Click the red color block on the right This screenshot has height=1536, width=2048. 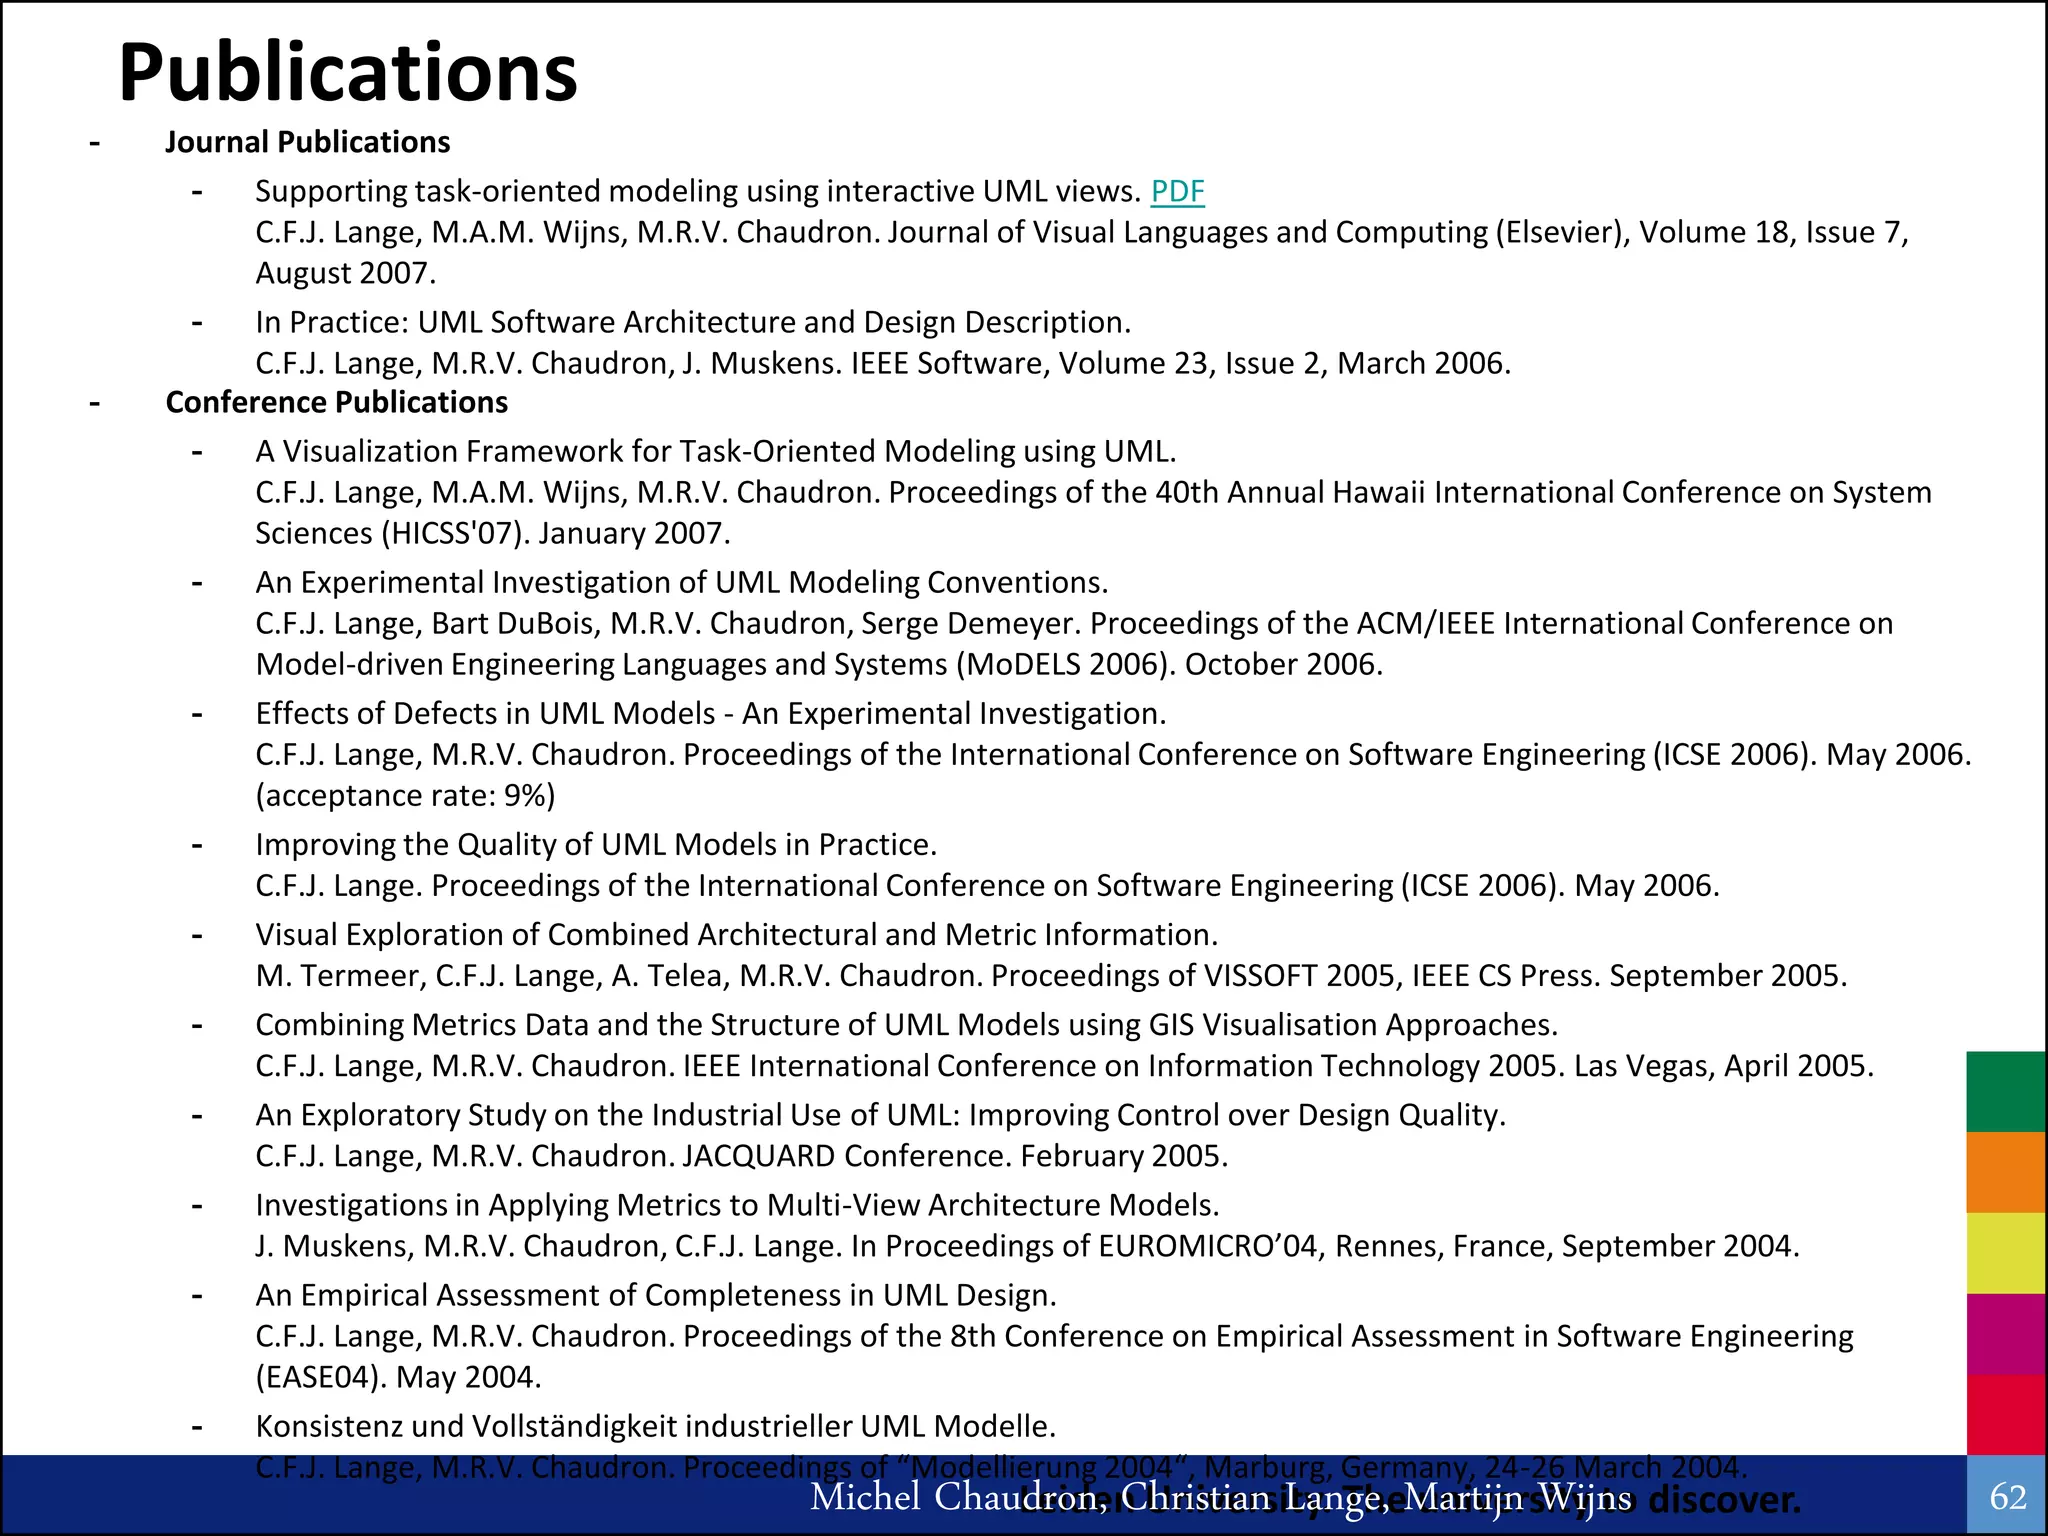coord(2005,1414)
